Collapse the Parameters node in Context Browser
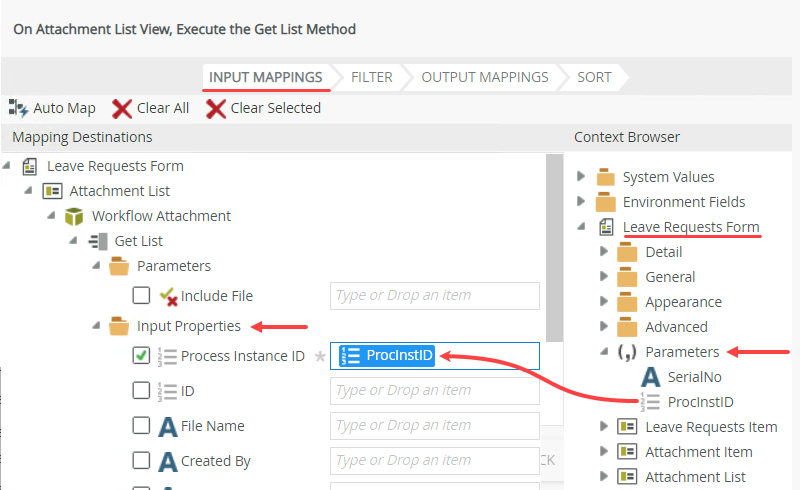This screenshot has height=490, width=800. tap(604, 352)
